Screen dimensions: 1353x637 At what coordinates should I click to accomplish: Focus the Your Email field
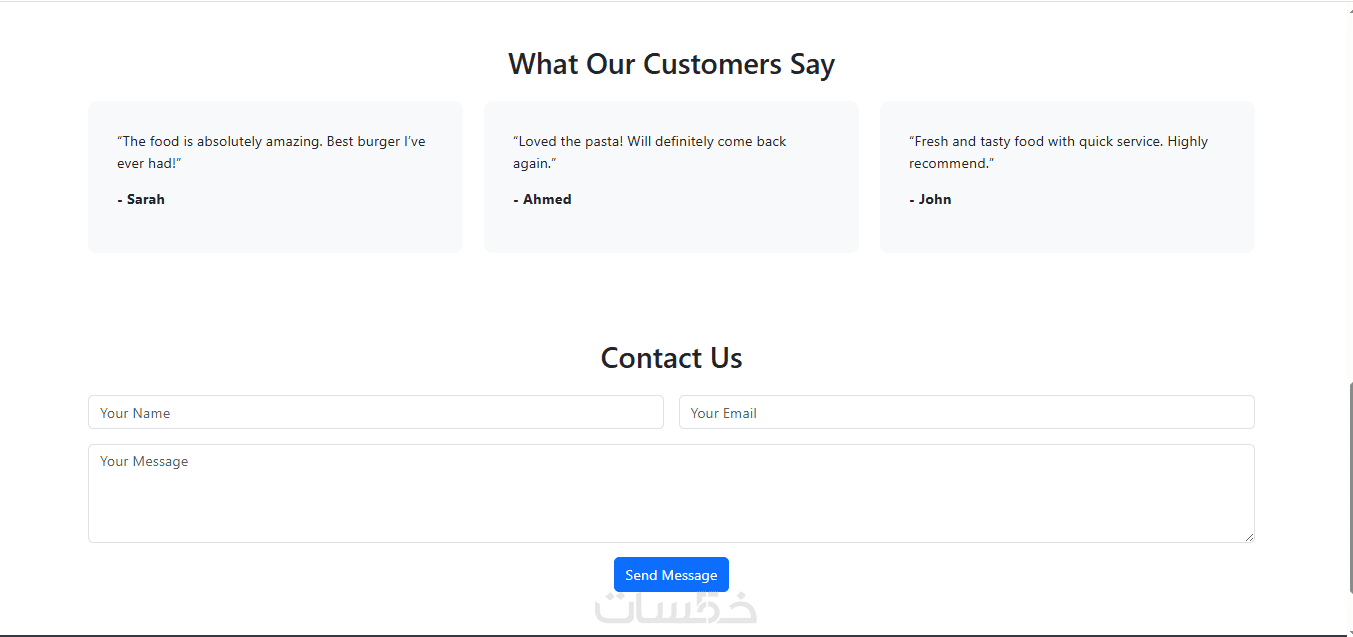(966, 412)
